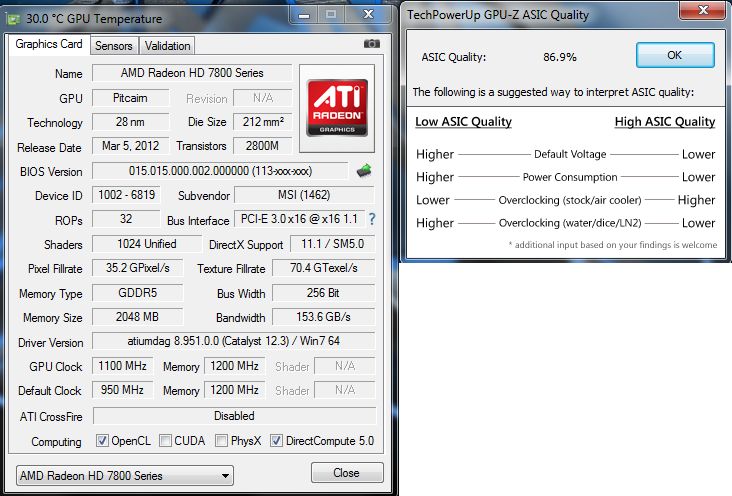
Task: Click OK in ASIC Quality dialog
Action: (675, 55)
